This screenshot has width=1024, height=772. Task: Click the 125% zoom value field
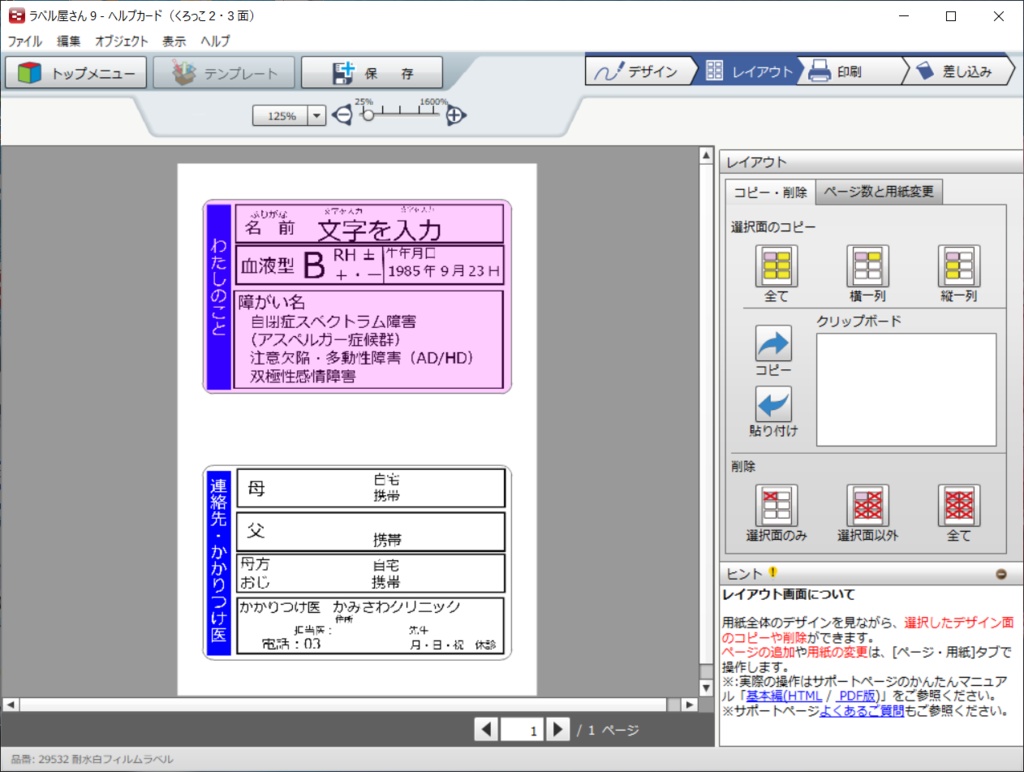coord(281,116)
